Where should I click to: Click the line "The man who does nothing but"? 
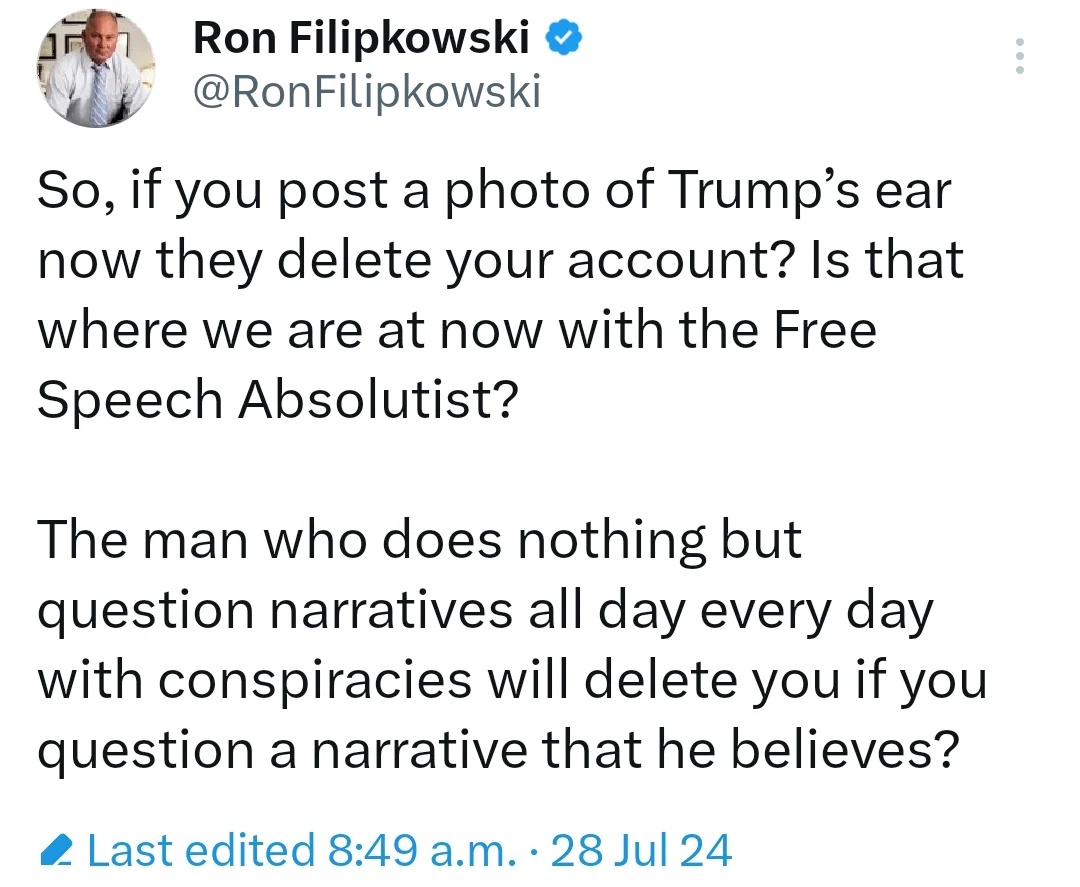click(420, 540)
